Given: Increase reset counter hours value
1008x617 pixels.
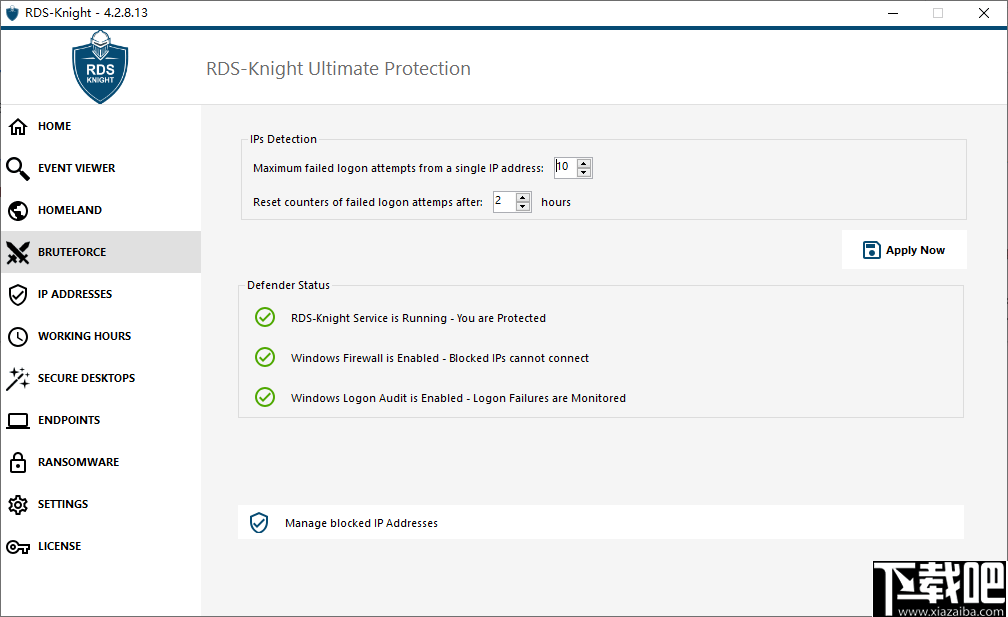Looking at the screenshot, I should pos(524,197).
